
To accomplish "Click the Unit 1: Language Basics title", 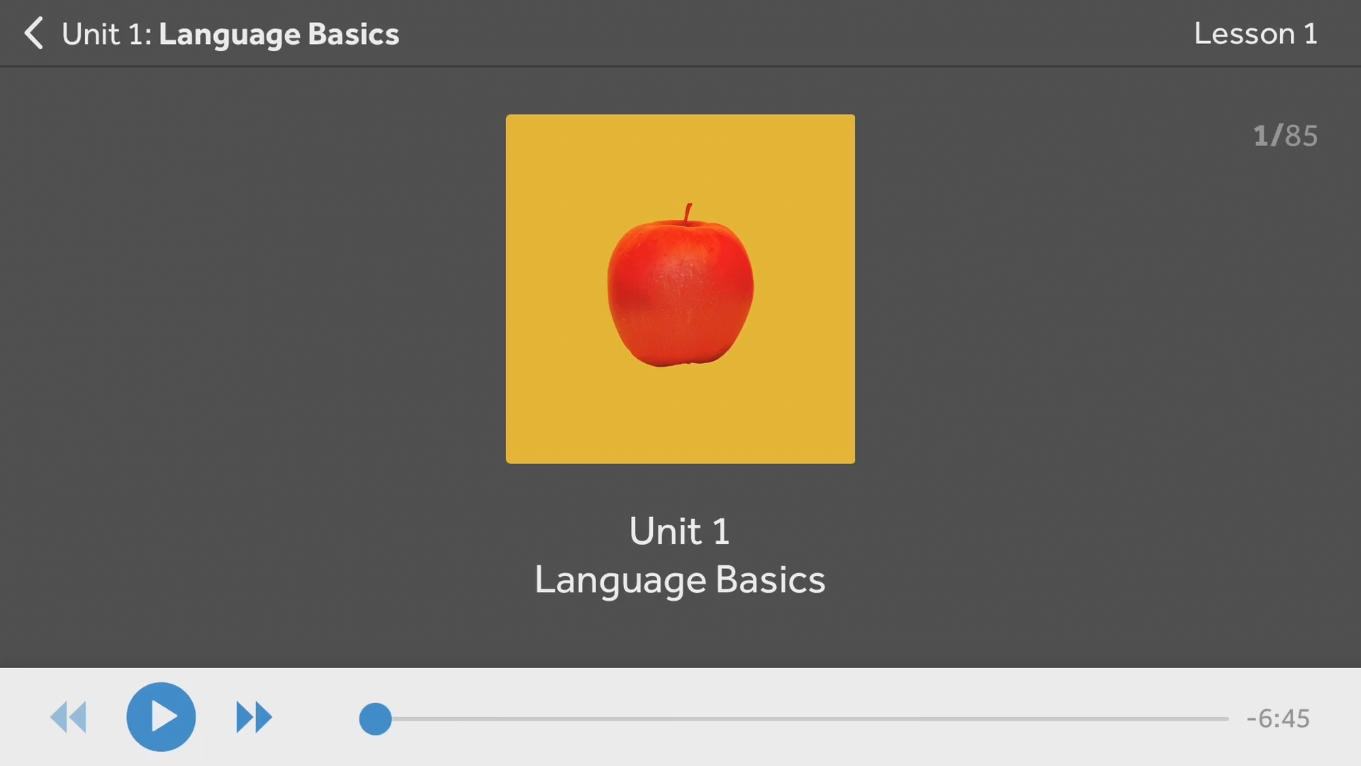I will click(x=229, y=34).
